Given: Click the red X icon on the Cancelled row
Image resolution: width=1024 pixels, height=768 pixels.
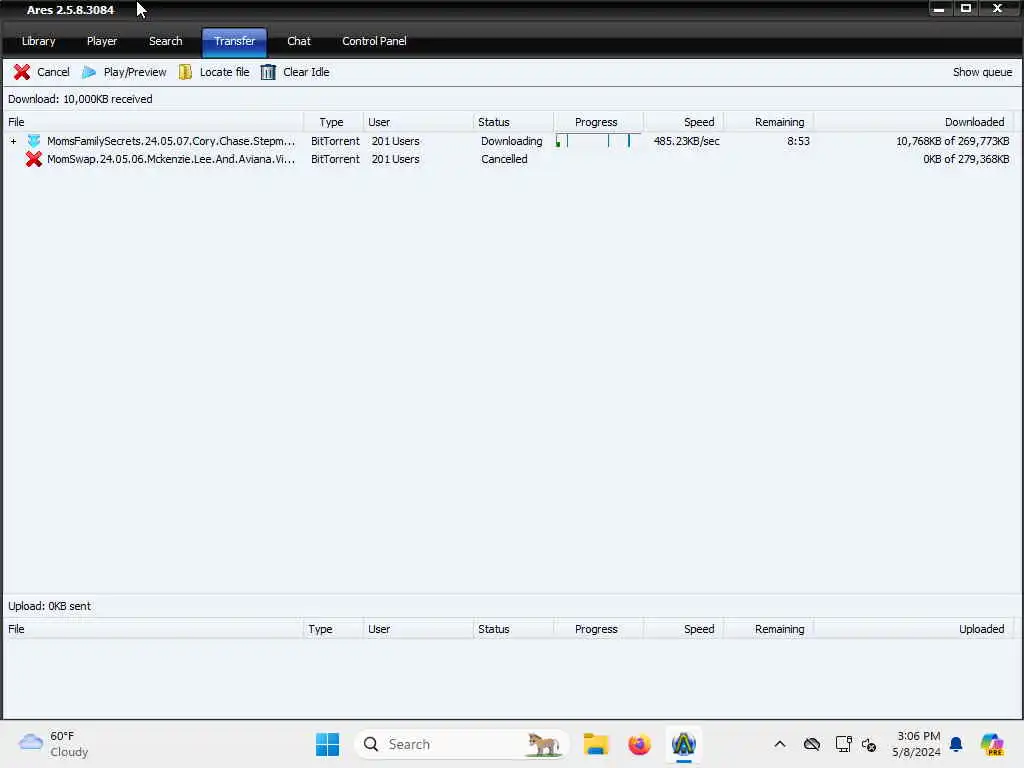Looking at the screenshot, I should (34, 159).
